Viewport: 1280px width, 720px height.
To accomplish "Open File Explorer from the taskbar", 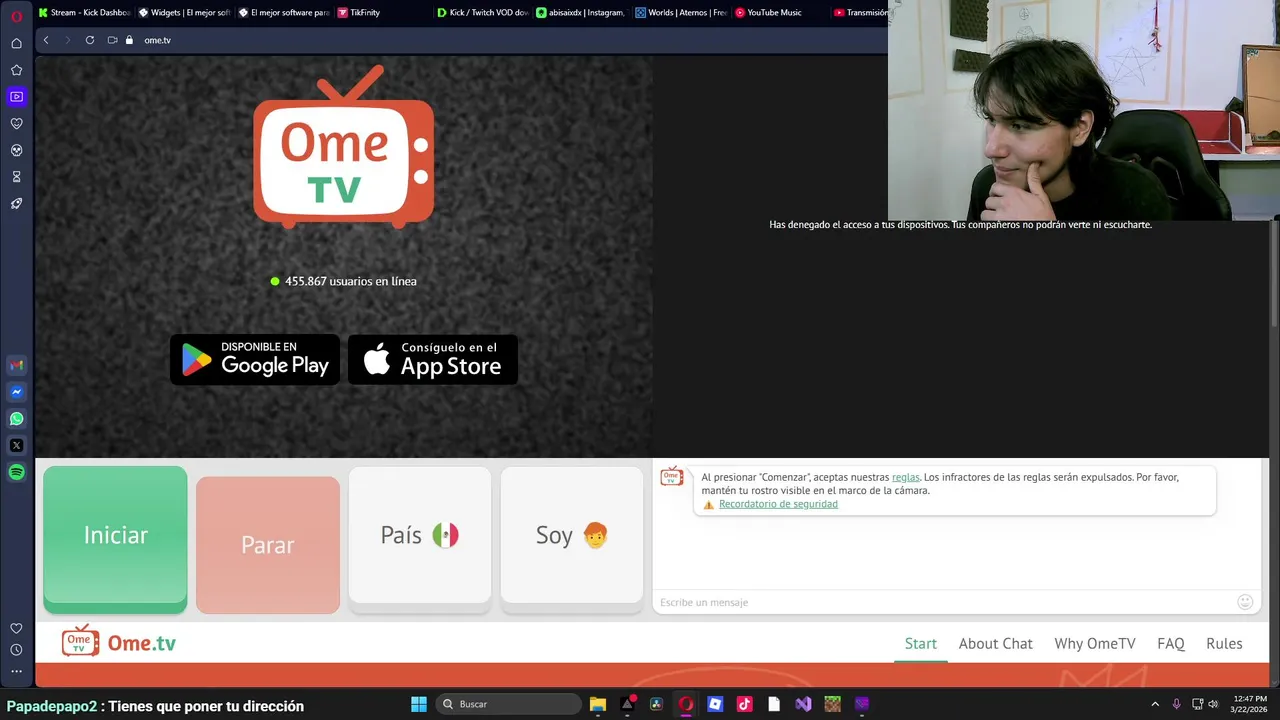I will click(598, 704).
